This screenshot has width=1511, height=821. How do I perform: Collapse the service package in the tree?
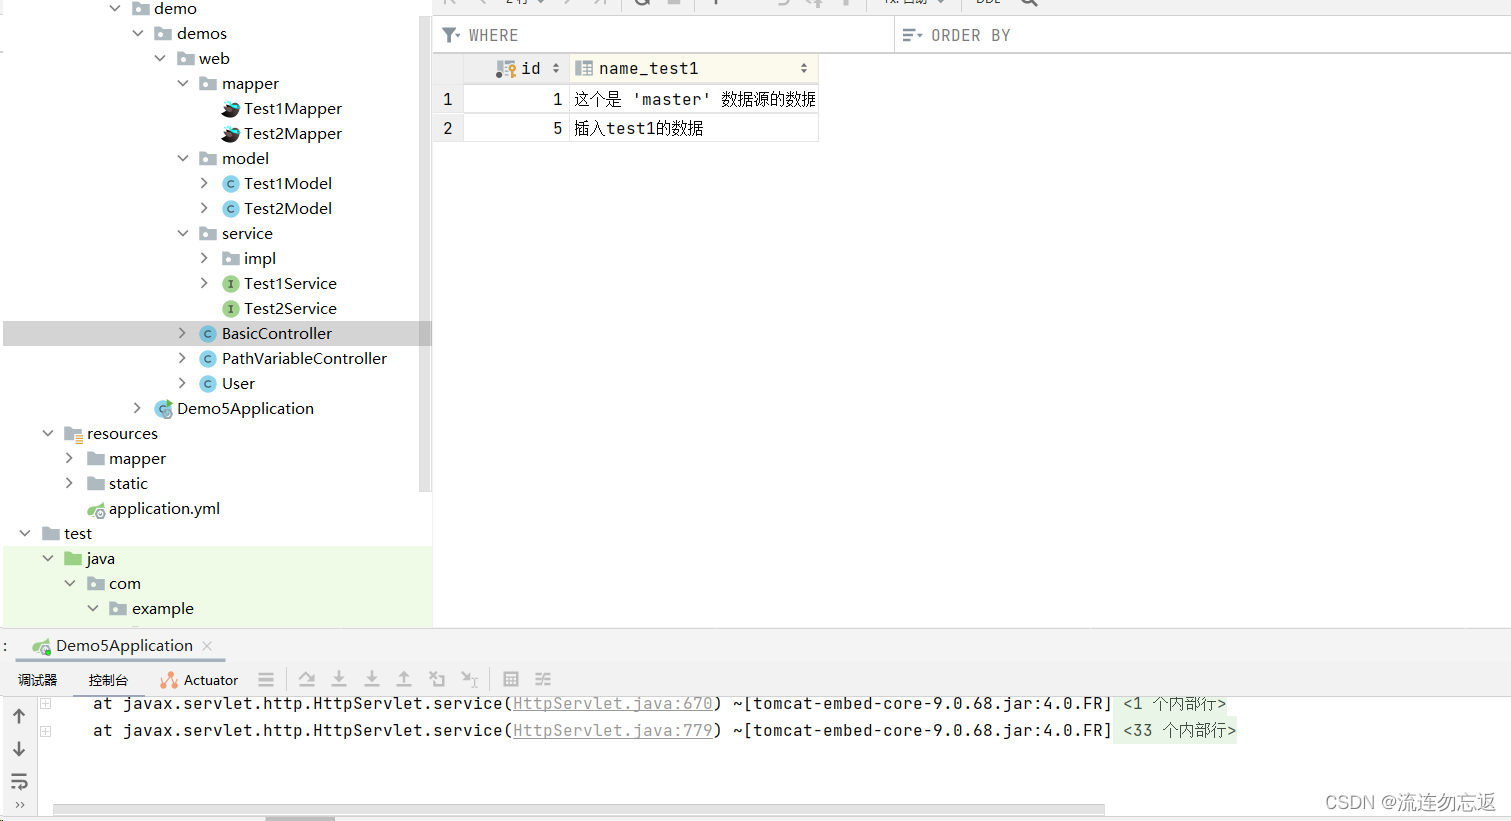183,232
